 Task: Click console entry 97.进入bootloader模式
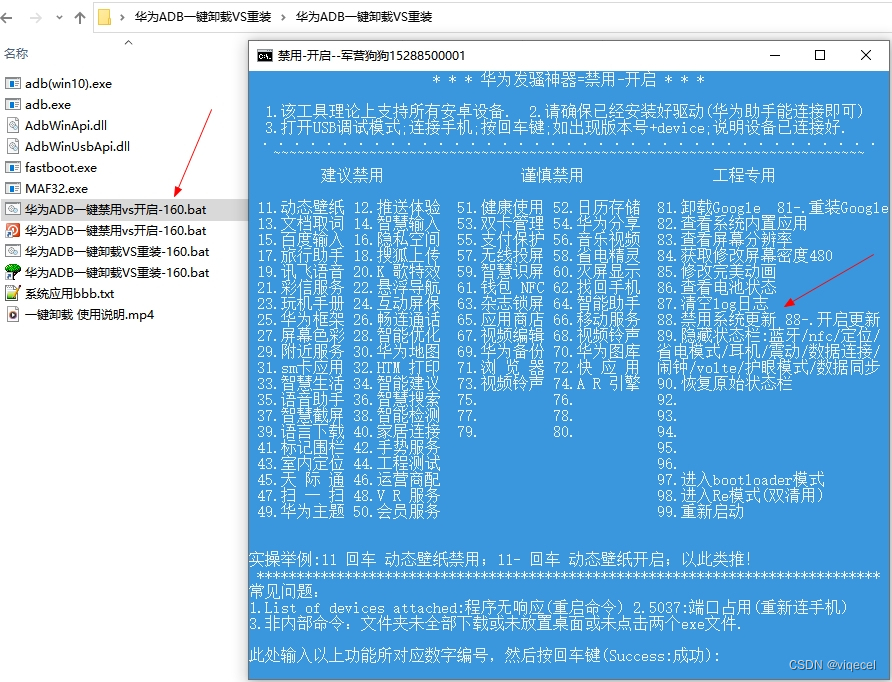(741, 480)
